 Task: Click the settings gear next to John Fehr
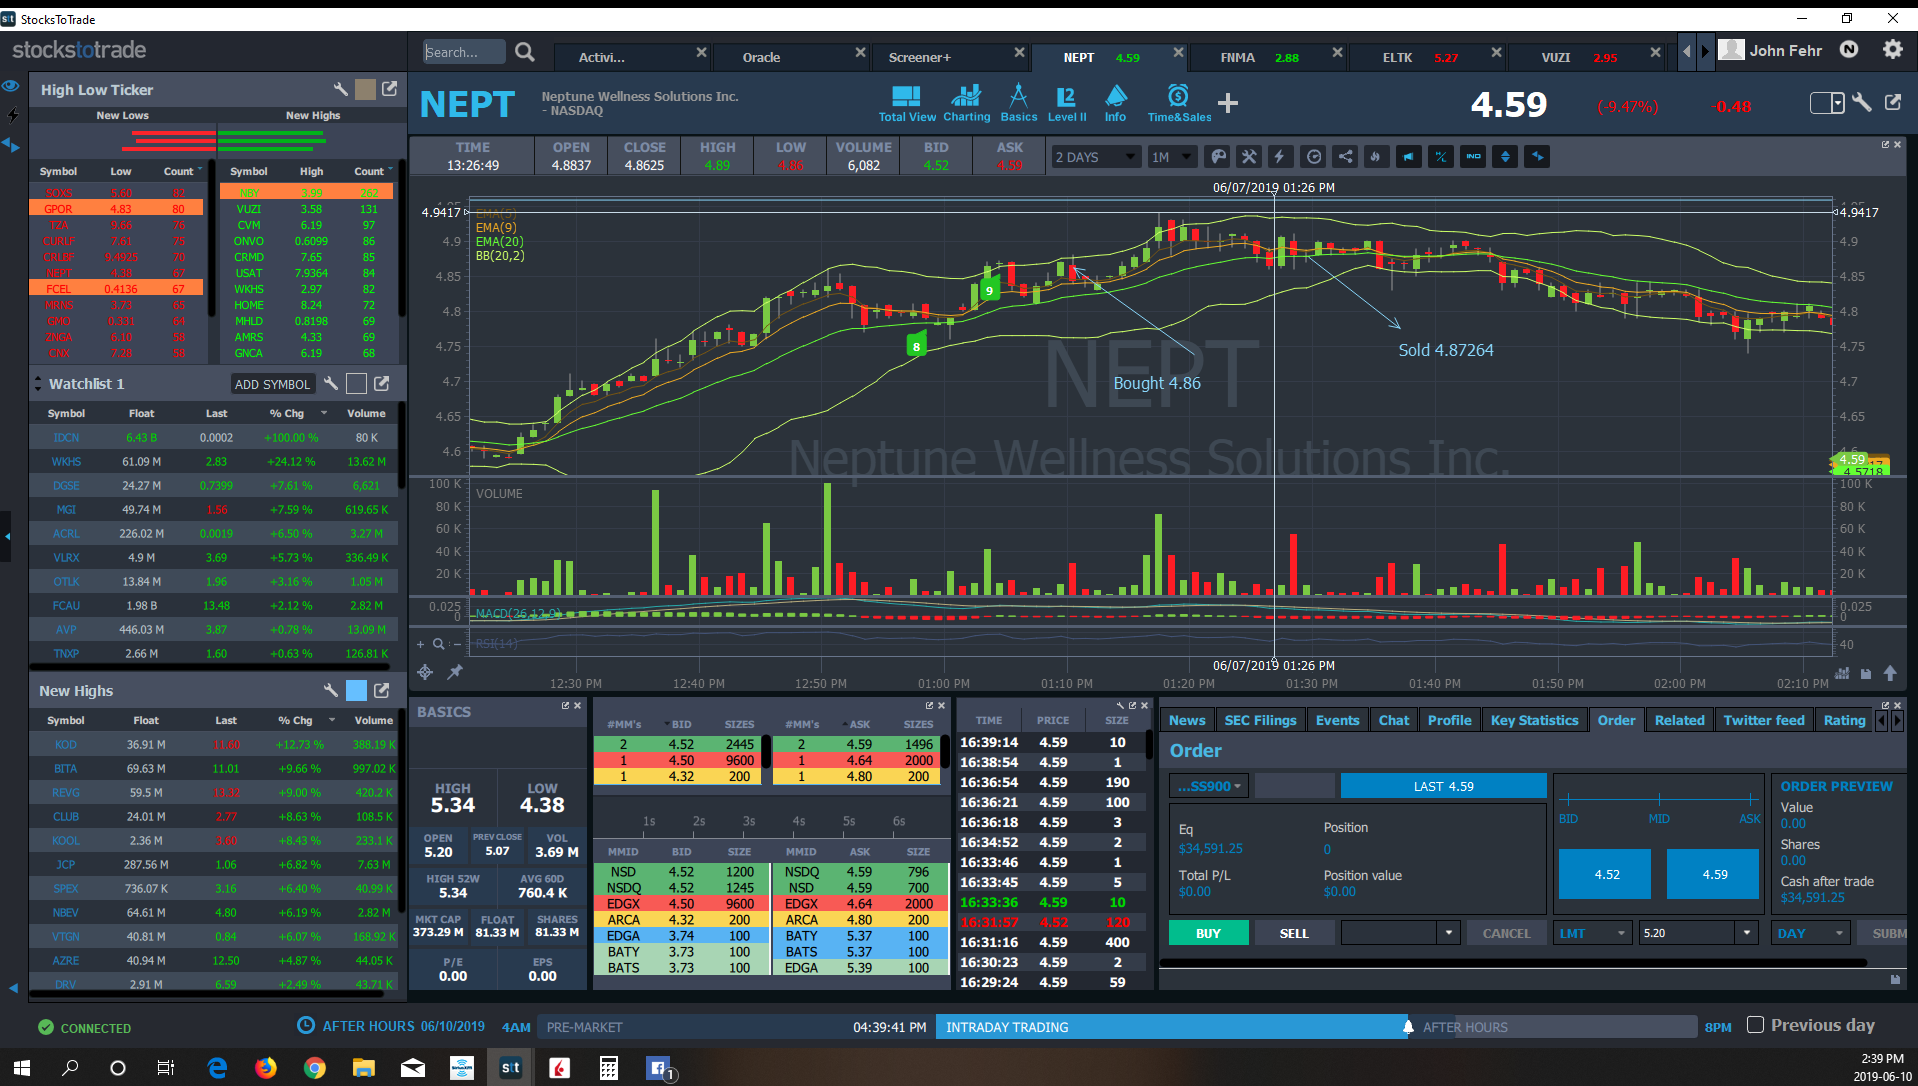1892,50
